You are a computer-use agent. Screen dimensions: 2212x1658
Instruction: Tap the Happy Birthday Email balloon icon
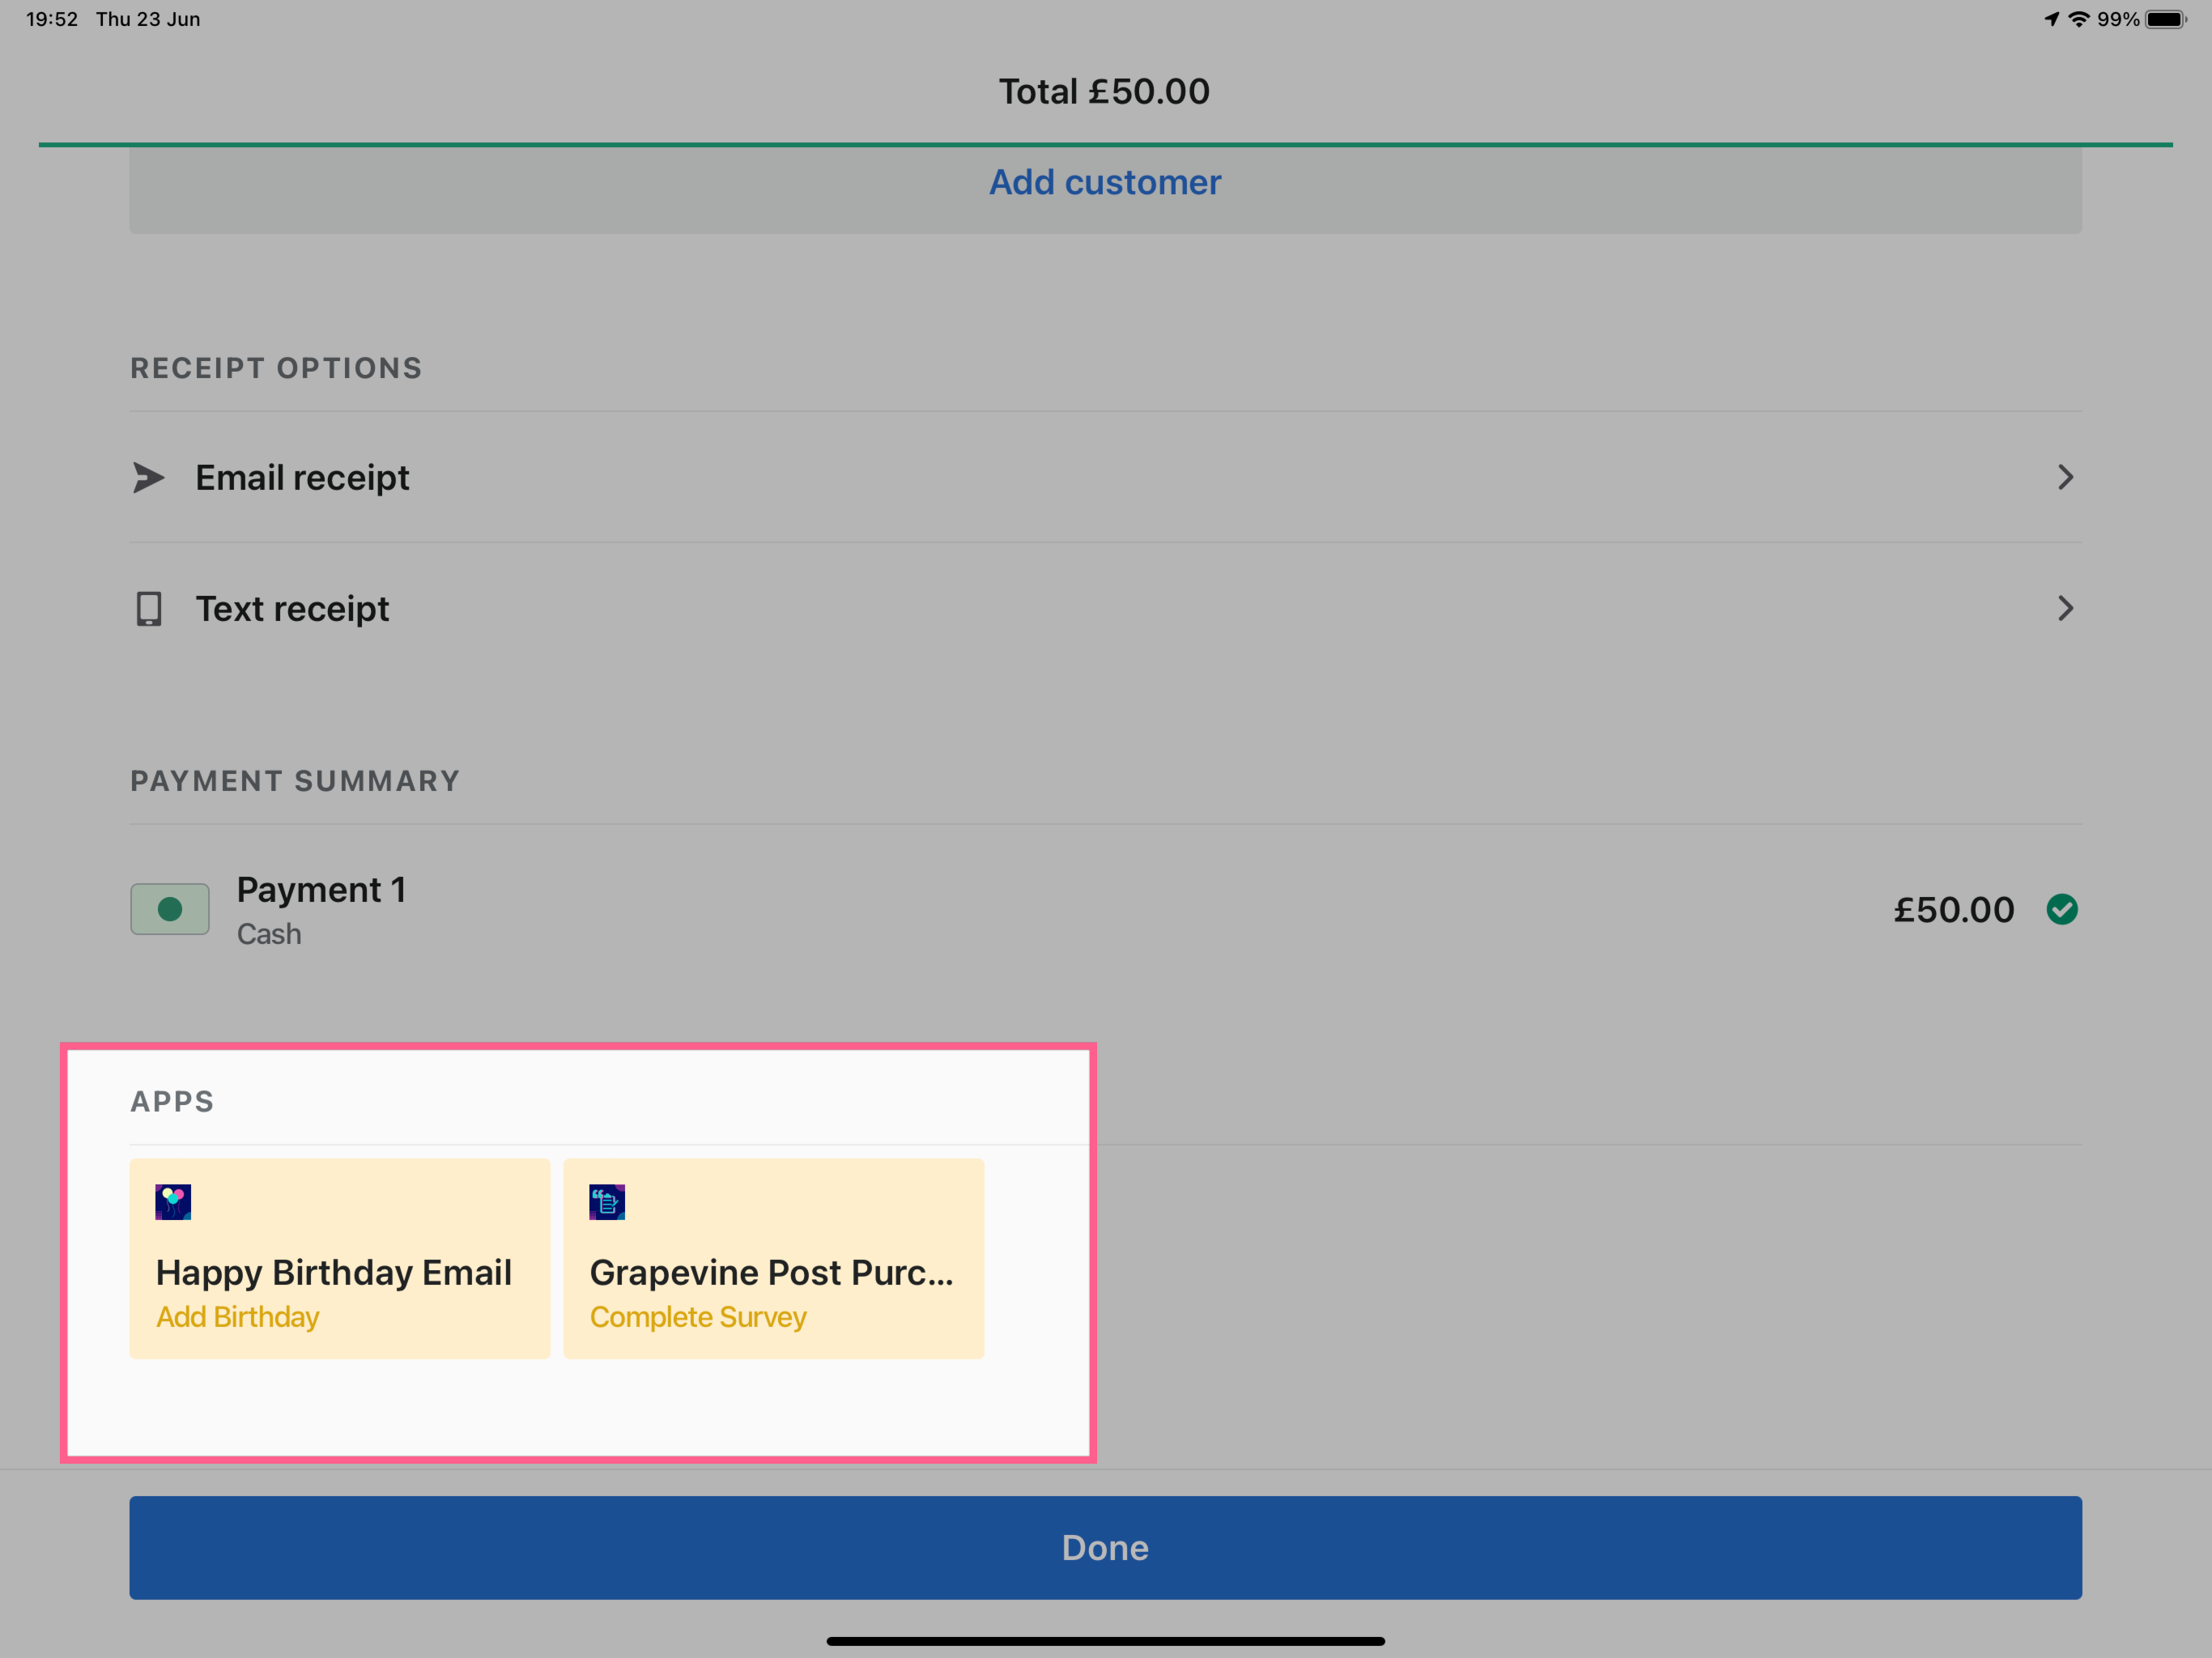pos(173,1202)
